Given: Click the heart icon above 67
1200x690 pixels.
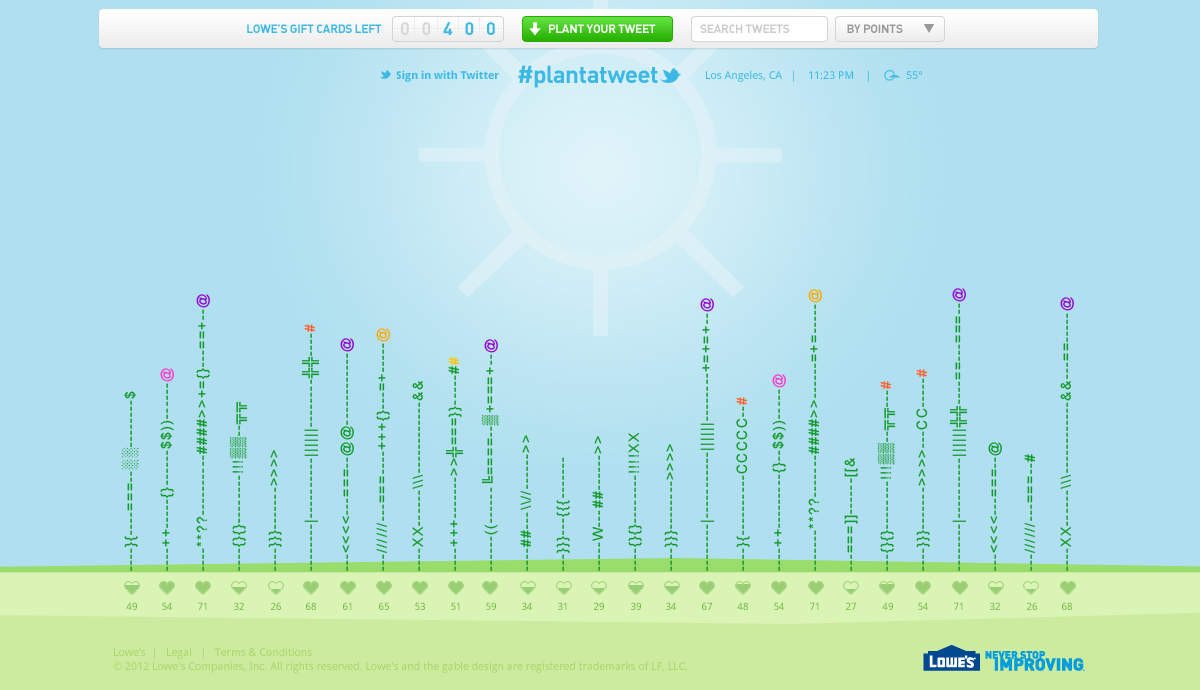Looking at the screenshot, I should tap(707, 588).
